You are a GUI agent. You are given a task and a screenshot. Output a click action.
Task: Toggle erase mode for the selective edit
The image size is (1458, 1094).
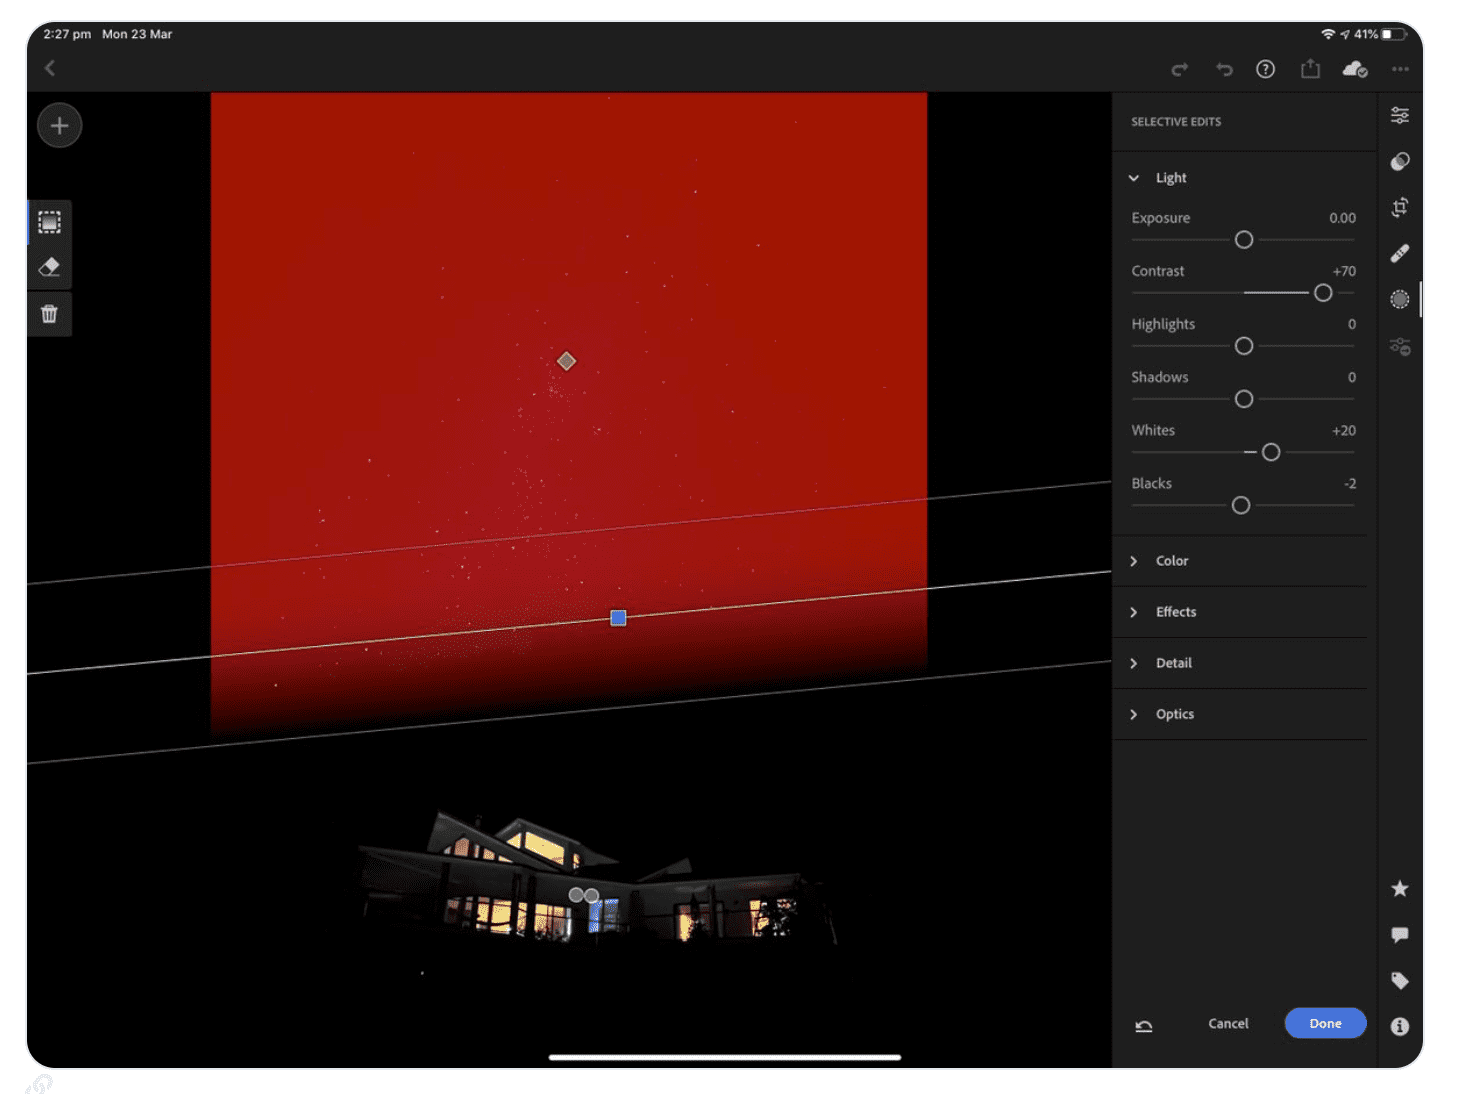[49, 267]
